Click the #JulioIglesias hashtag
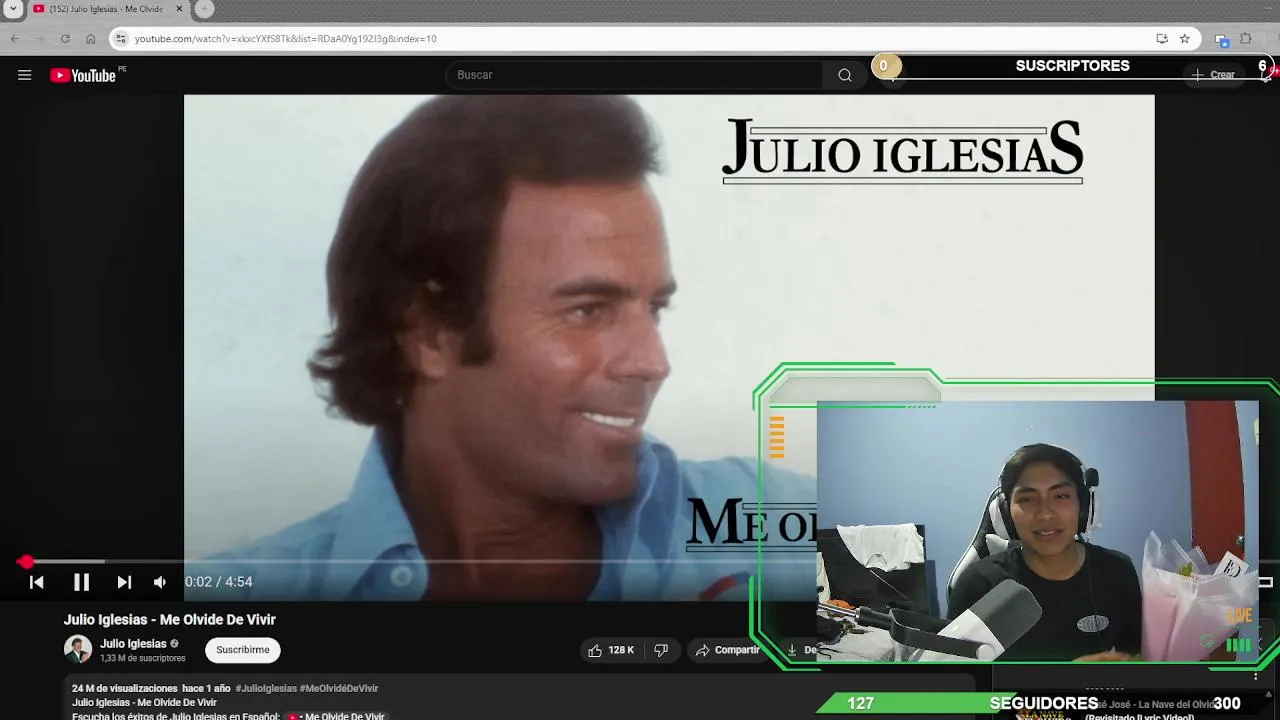Image resolution: width=1280 pixels, height=720 pixels. [x=266, y=688]
